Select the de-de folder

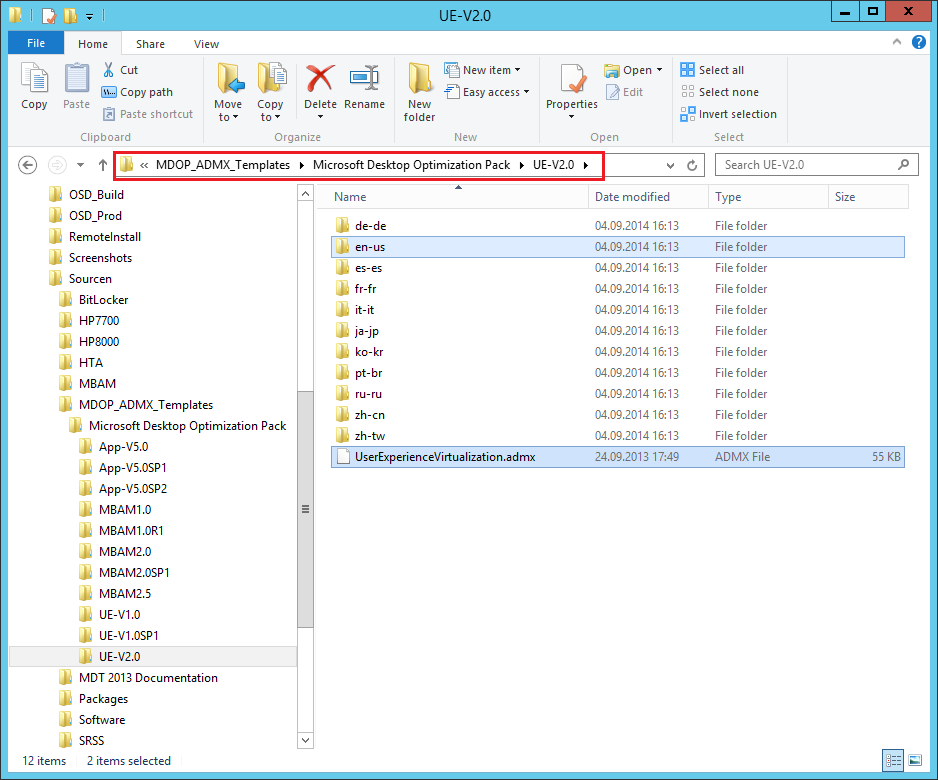tap(617, 226)
